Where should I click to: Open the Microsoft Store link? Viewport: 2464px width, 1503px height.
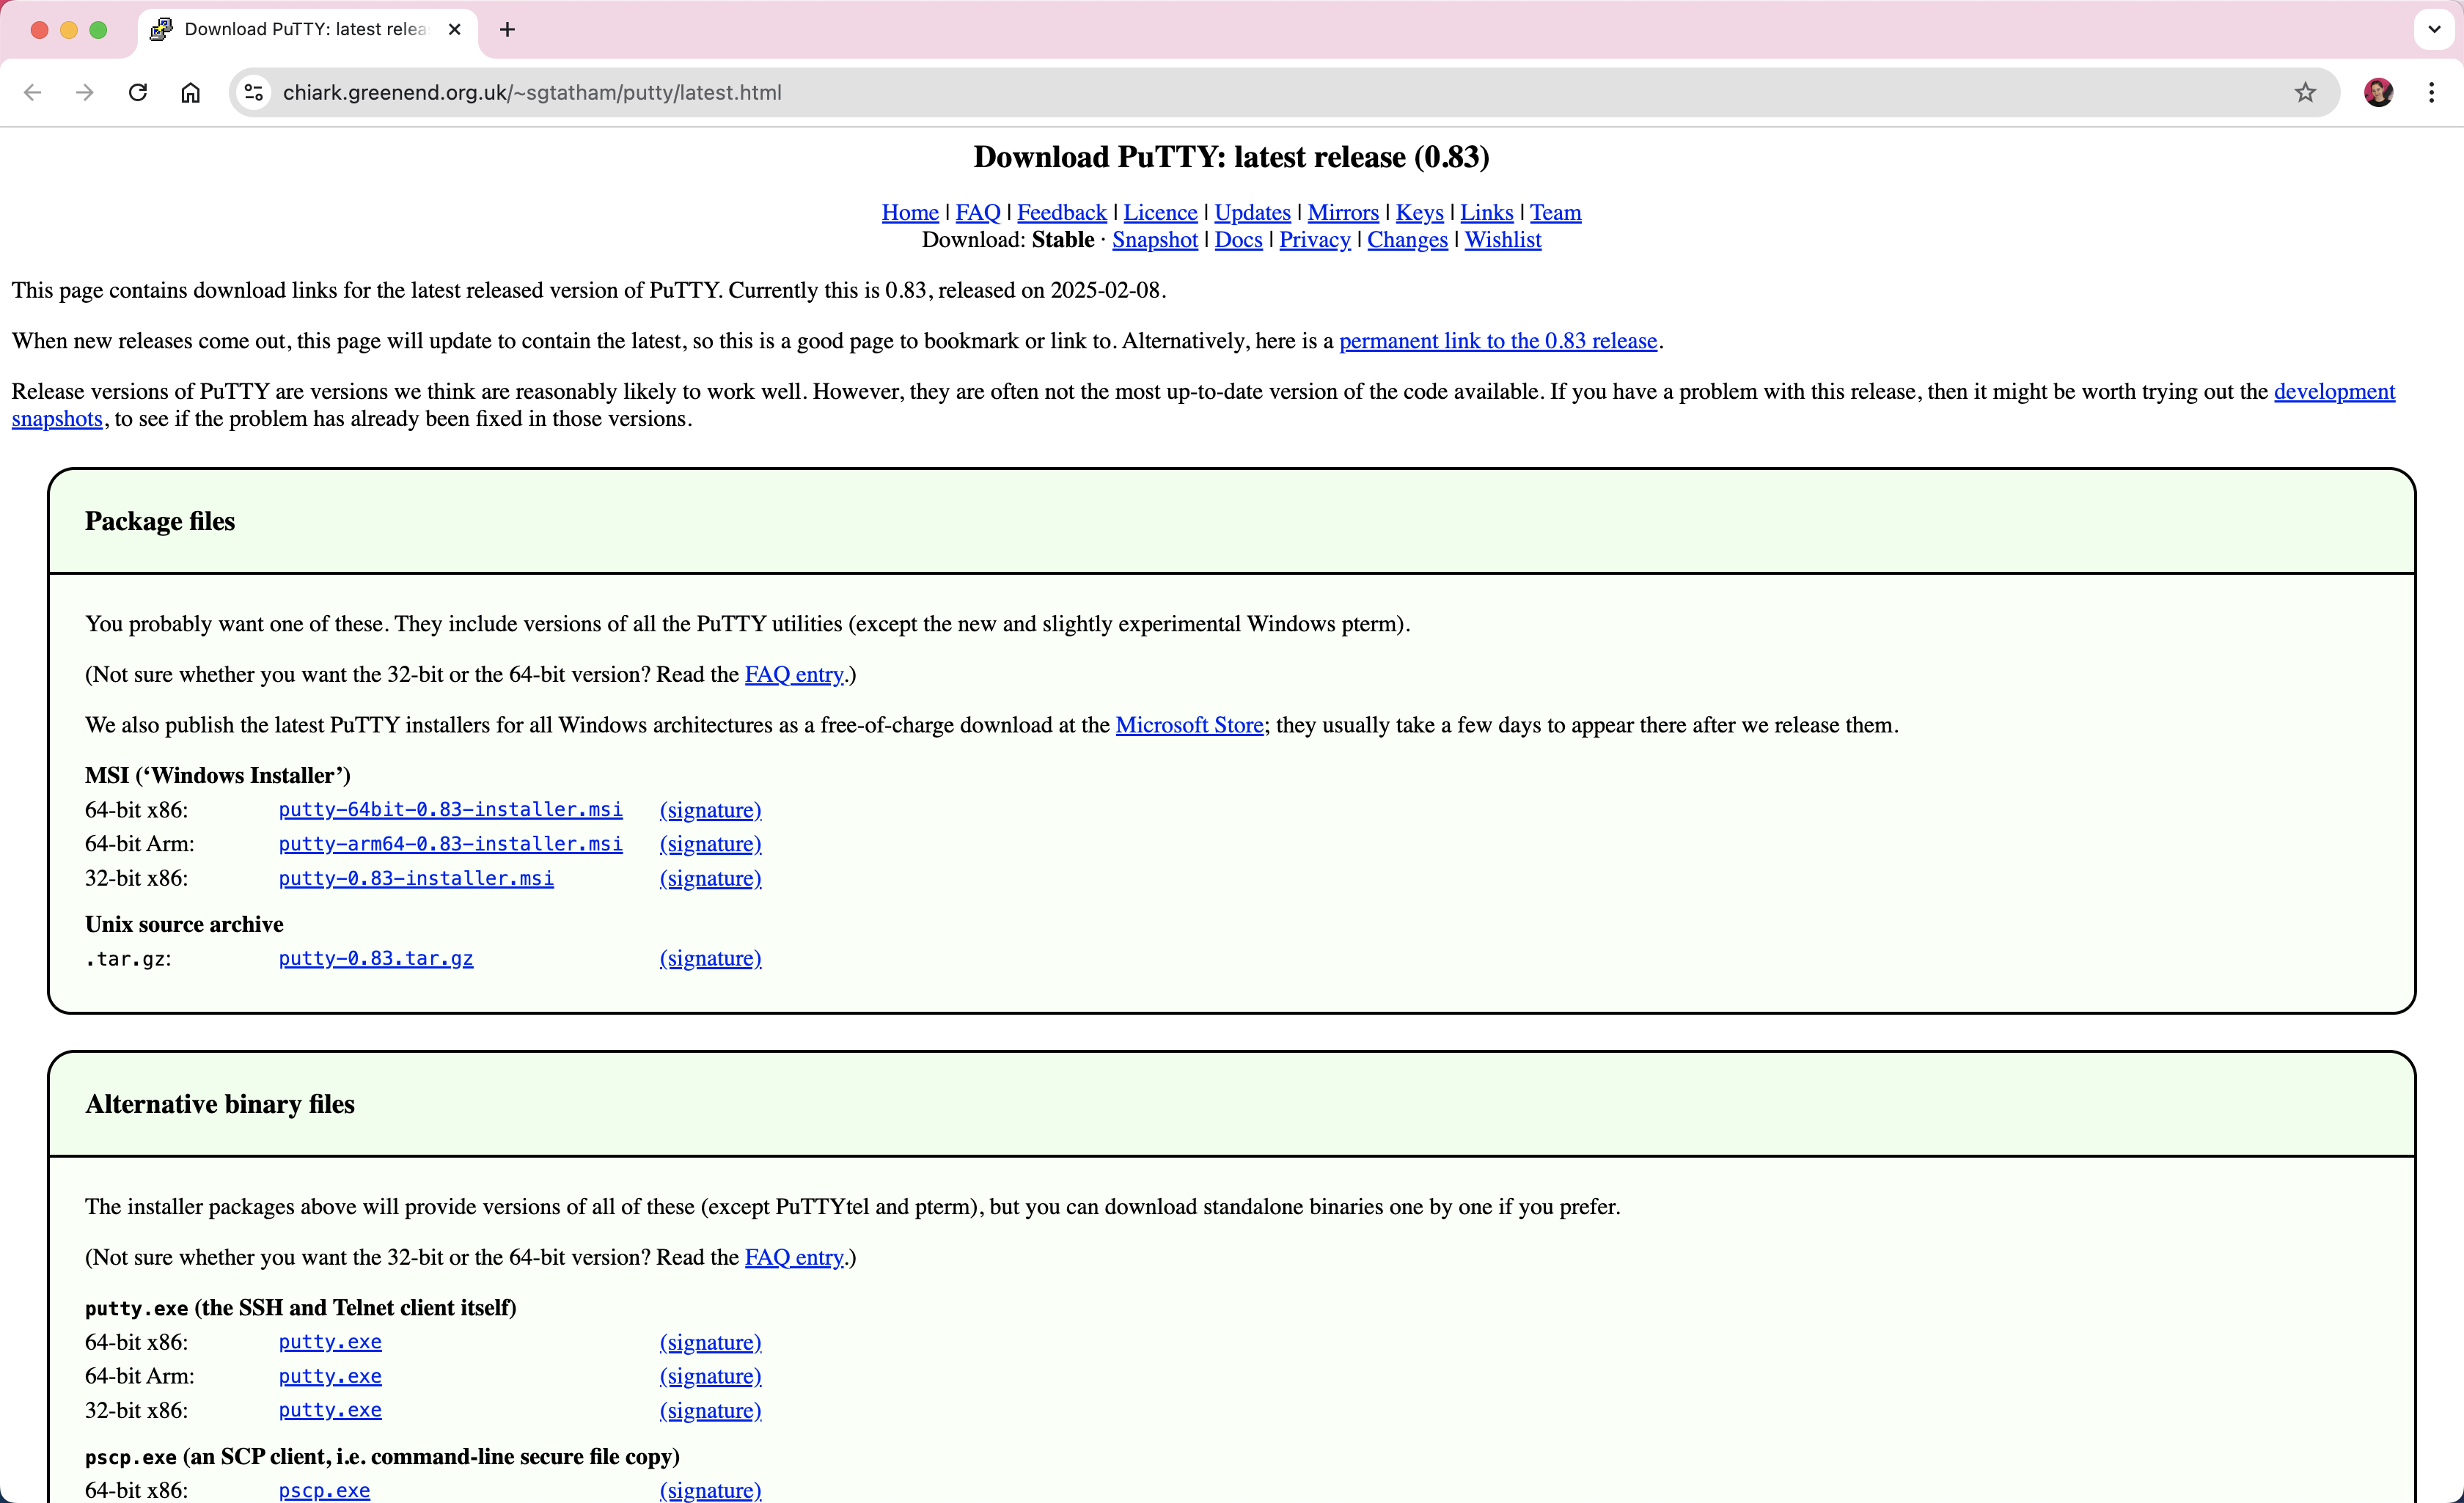(1189, 725)
